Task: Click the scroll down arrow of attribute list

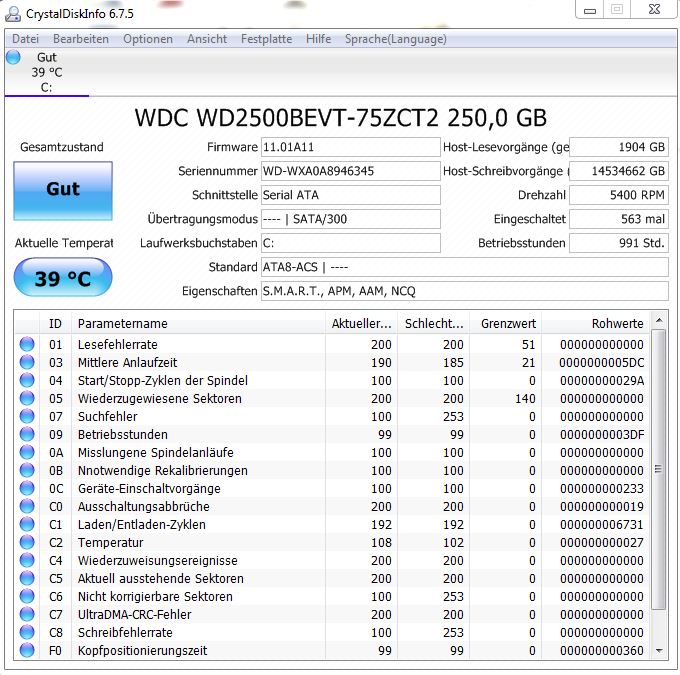Action: (659, 651)
